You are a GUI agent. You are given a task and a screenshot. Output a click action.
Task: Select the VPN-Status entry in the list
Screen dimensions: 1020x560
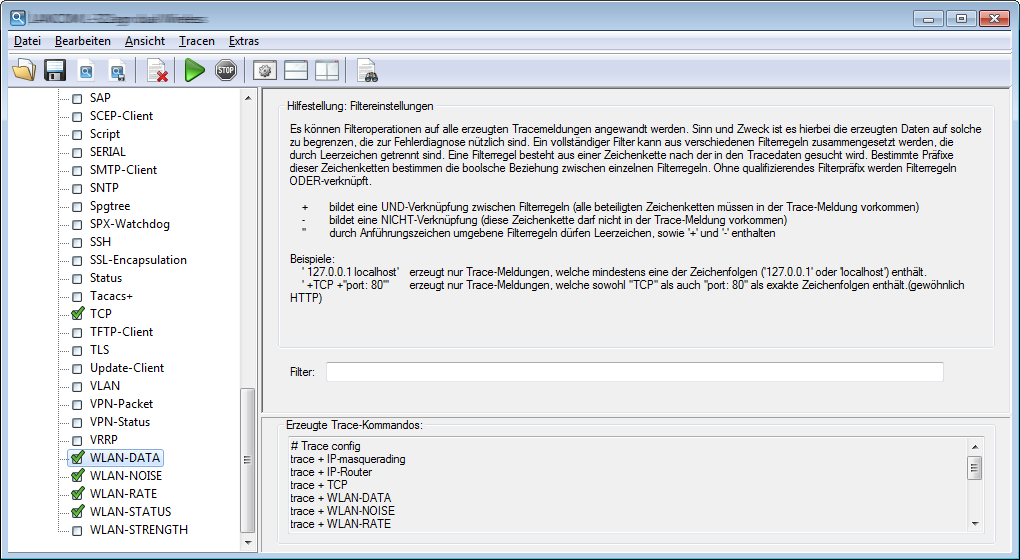point(121,422)
